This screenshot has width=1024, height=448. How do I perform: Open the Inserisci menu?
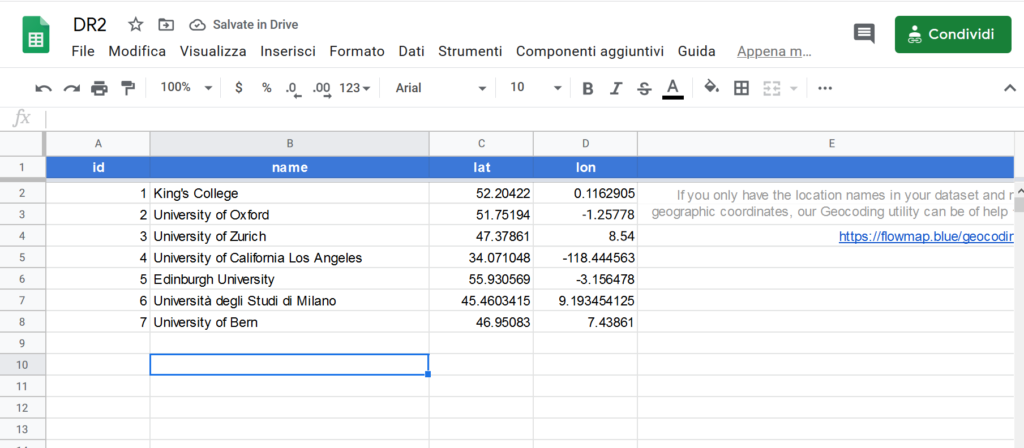pyautogui.click(x=288, y=51)
